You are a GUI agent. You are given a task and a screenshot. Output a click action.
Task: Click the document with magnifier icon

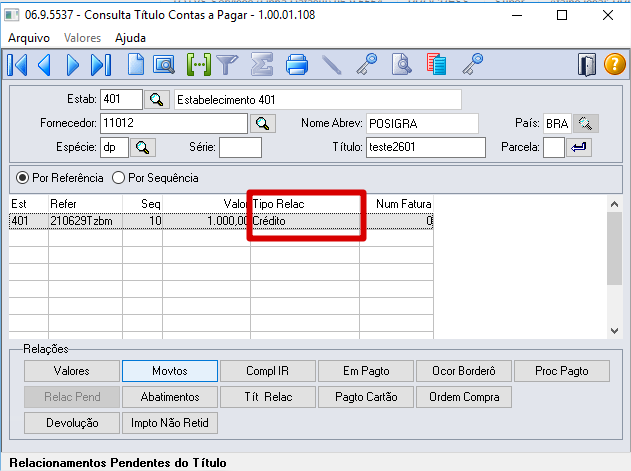pyautogui.click(x=401, y=64)
